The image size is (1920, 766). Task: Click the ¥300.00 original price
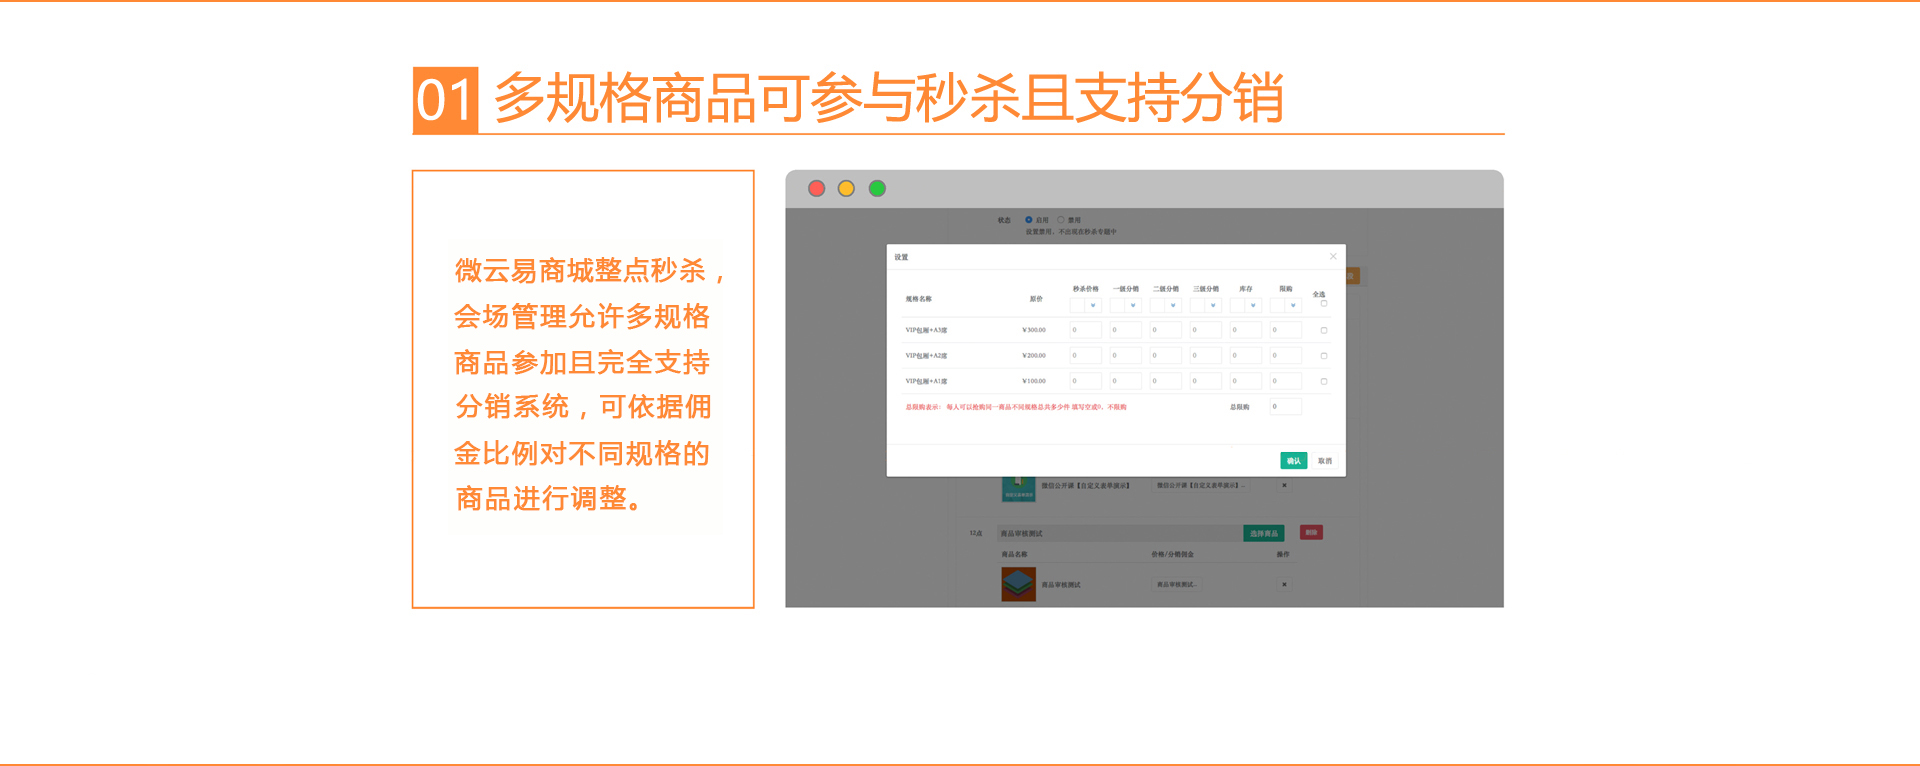coord(1034,330)
